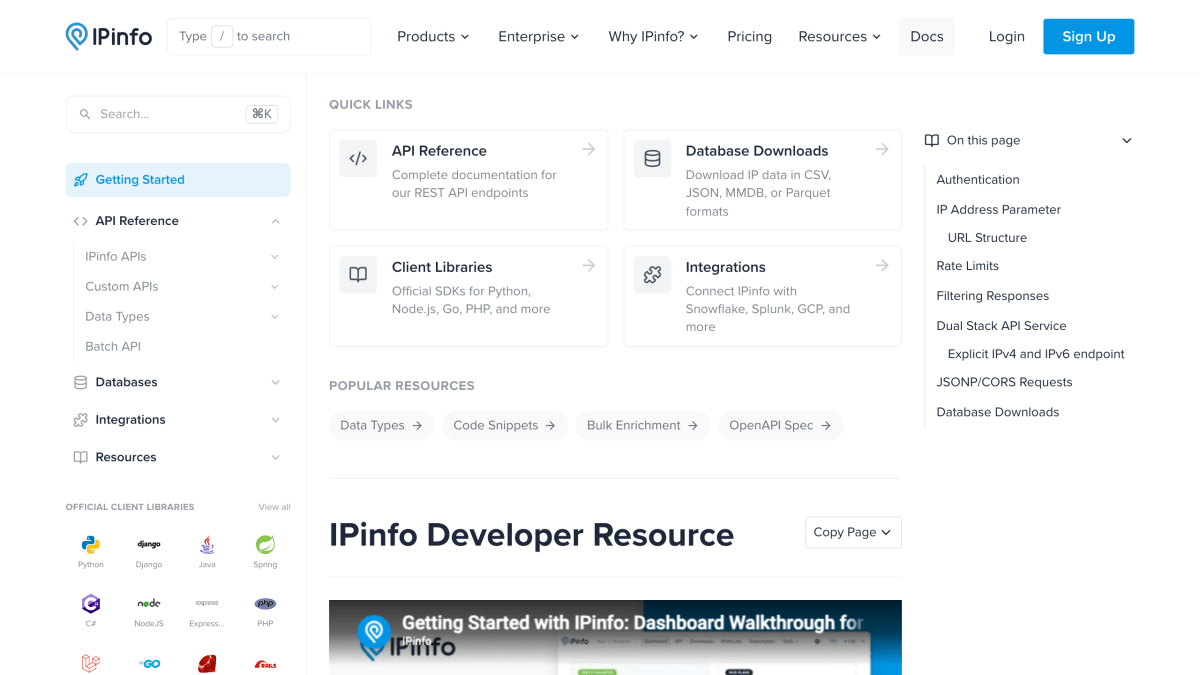
Task: Open Rails client library icon
Action: (x=265, y=663)
